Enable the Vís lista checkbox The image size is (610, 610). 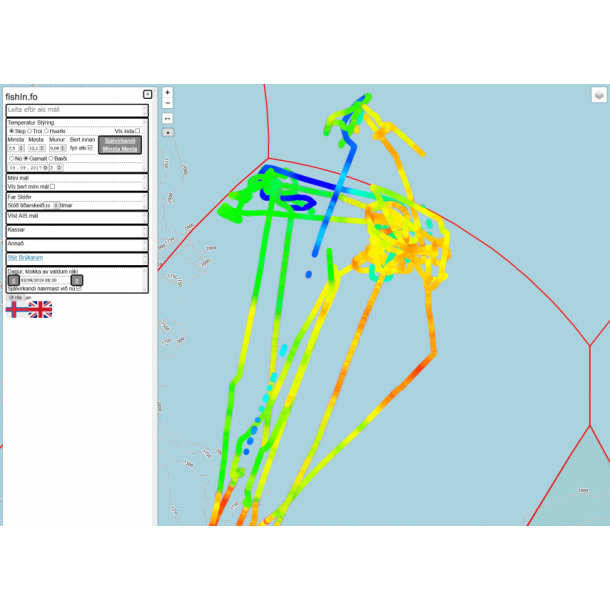tap(138, 130)
